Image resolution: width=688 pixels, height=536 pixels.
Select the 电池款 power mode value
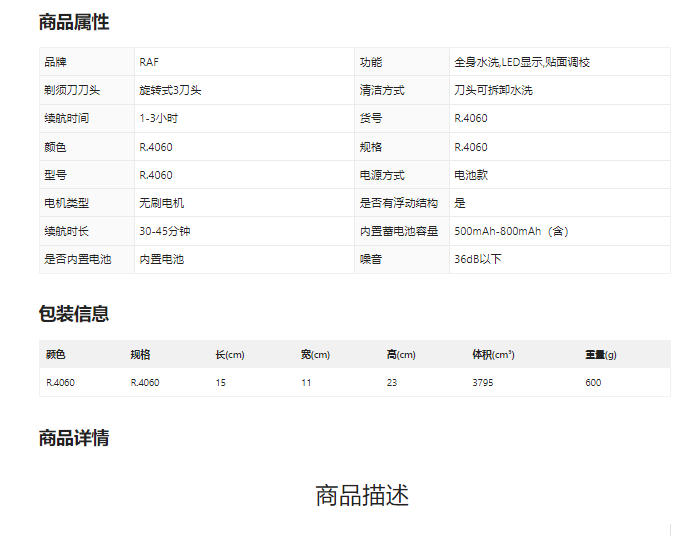pos(471,175)
